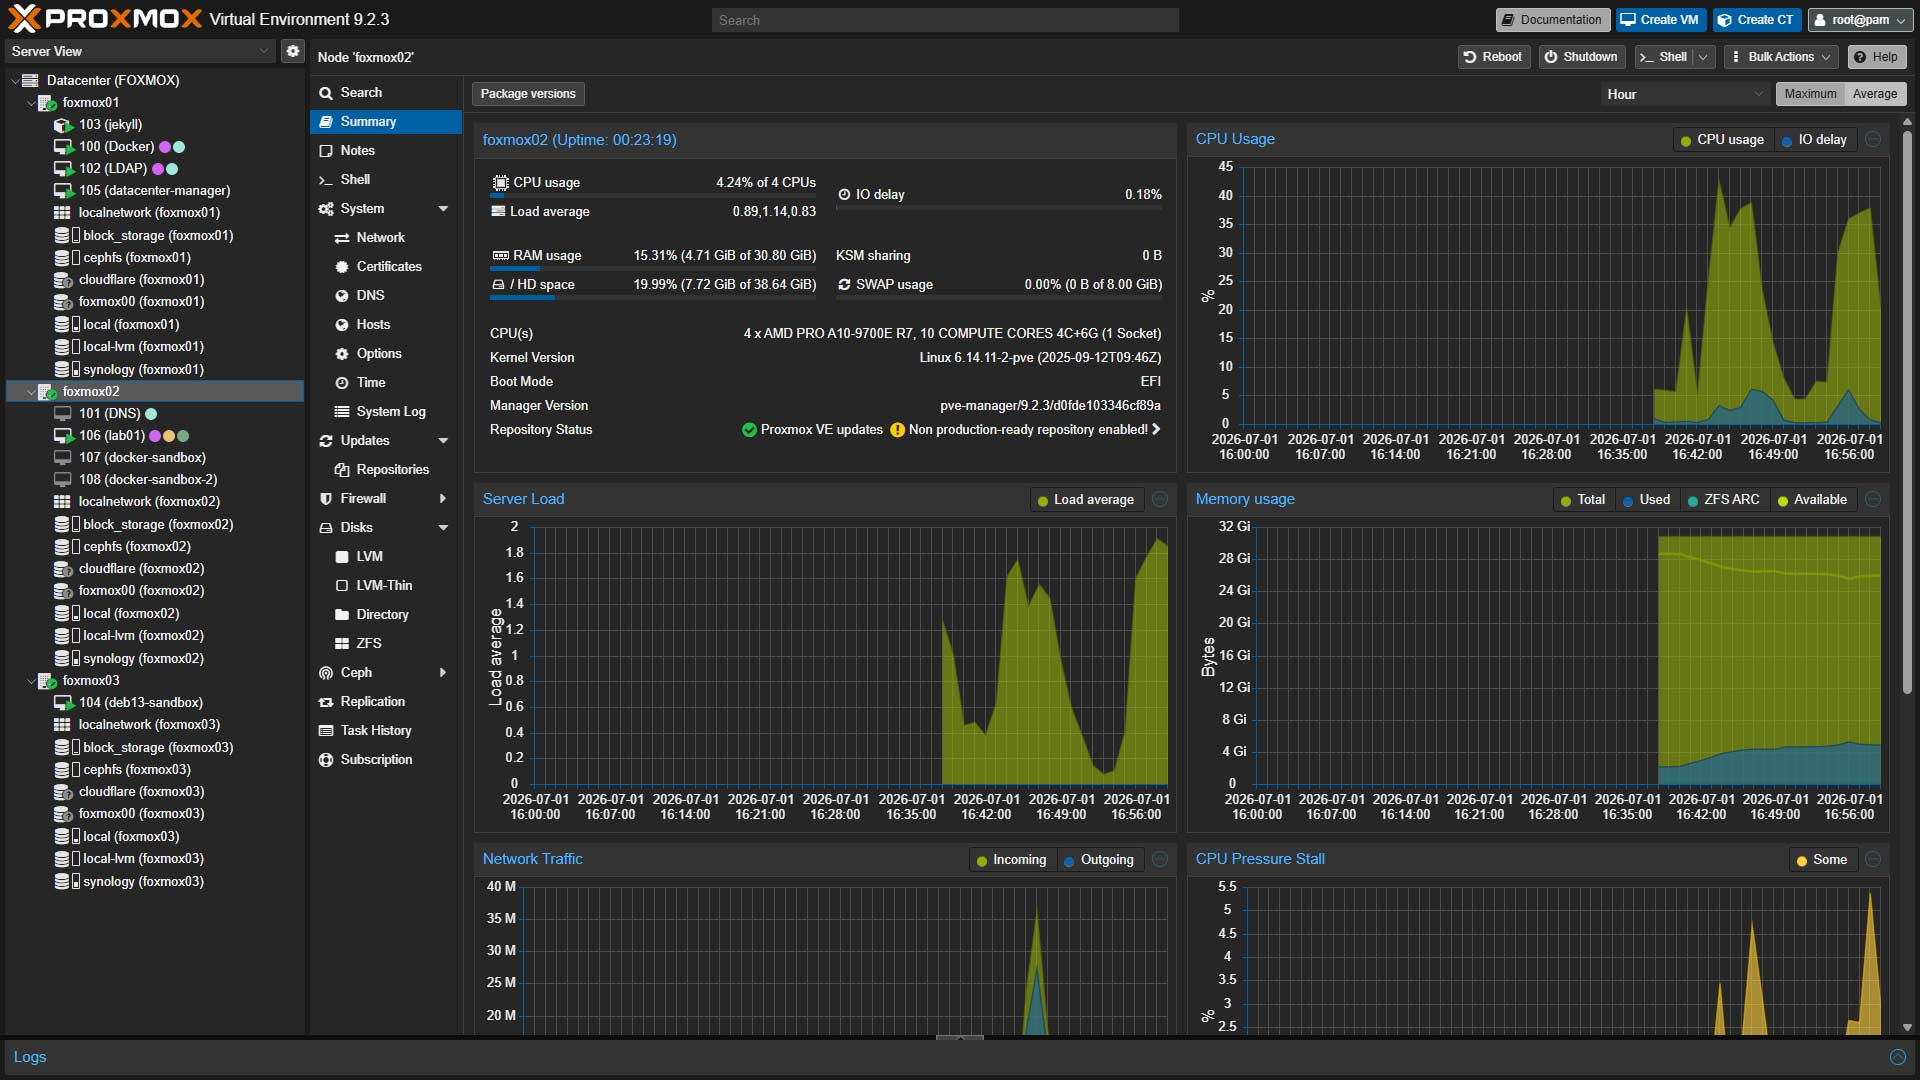Viewport: 1920px width, 1080px height.
Task: Click the Create CT button
Action: point(1757,20)
